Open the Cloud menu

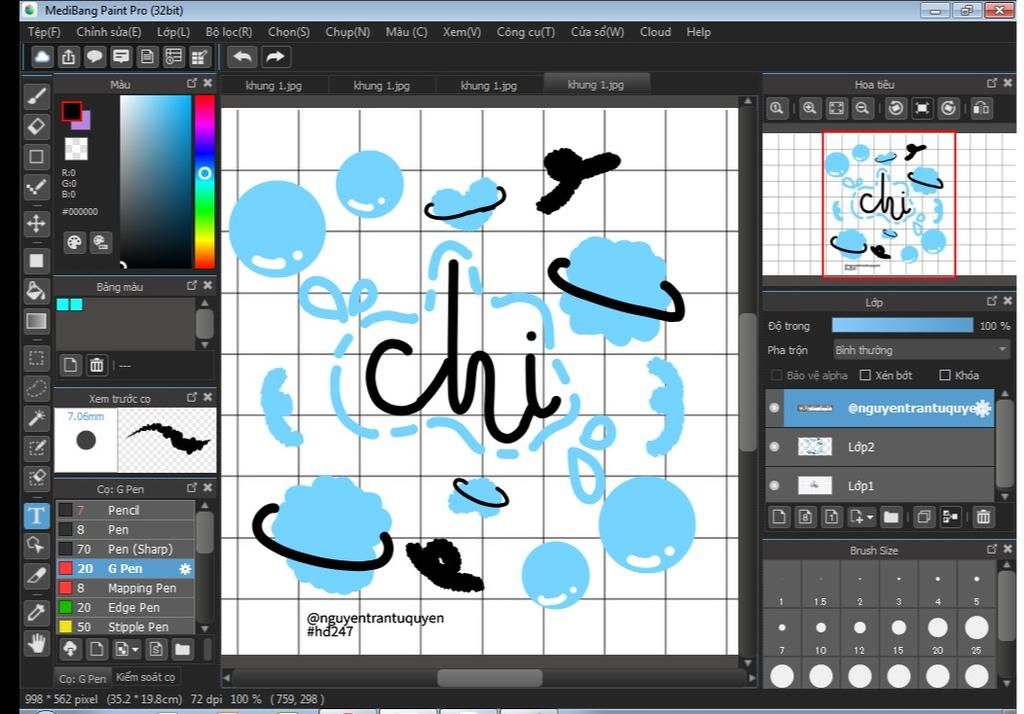[655, 32]
